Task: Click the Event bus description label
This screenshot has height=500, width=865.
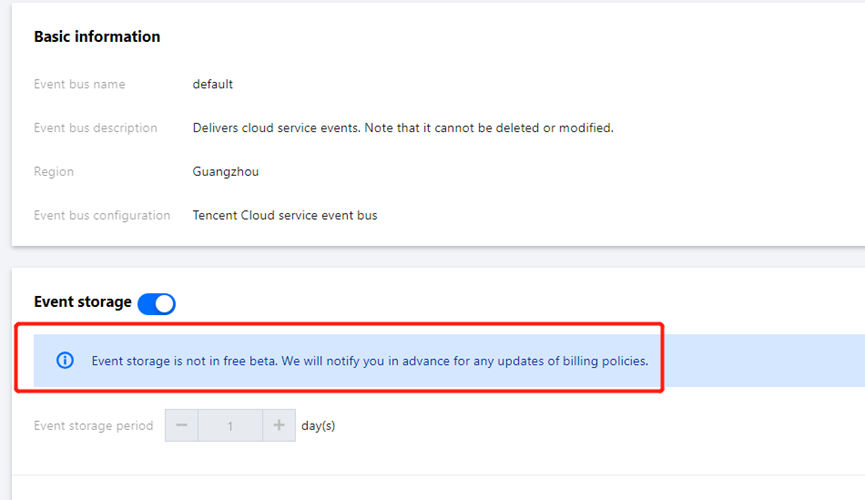Action: point(95,128)
